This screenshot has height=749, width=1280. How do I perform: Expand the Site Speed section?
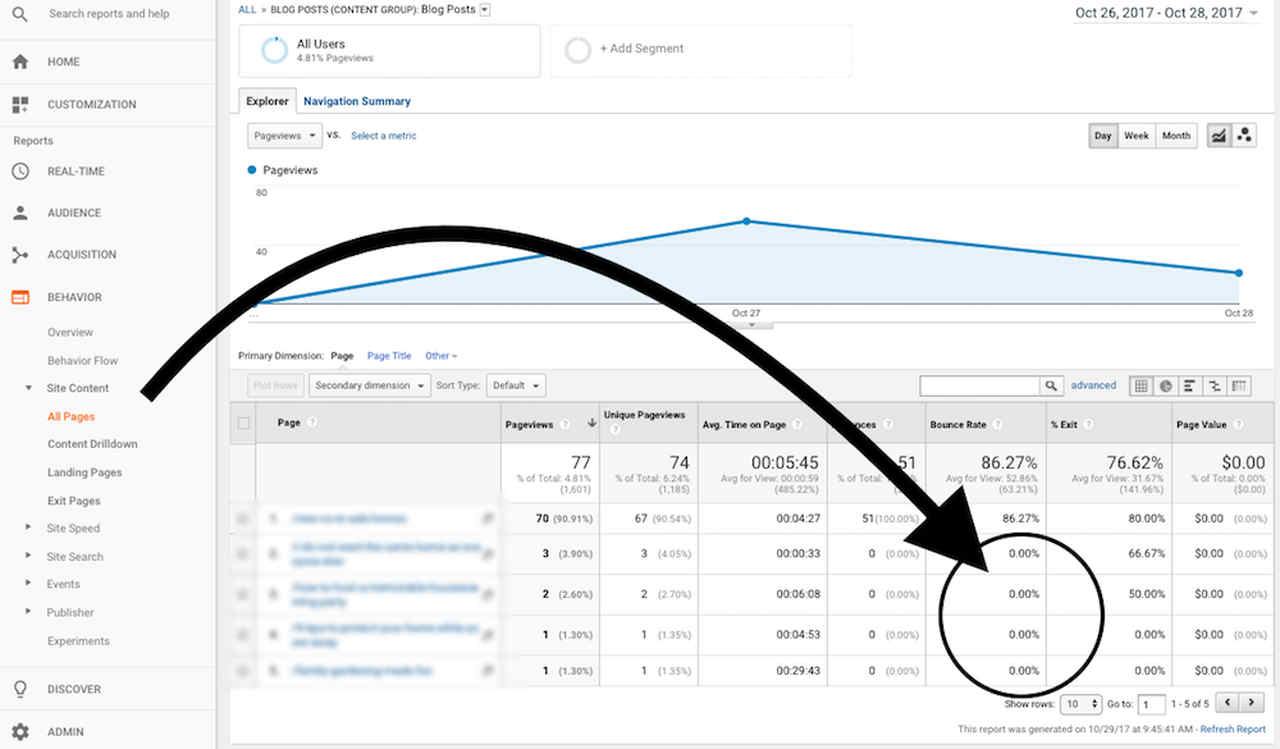pyautogui.click(x=28, y=528)
